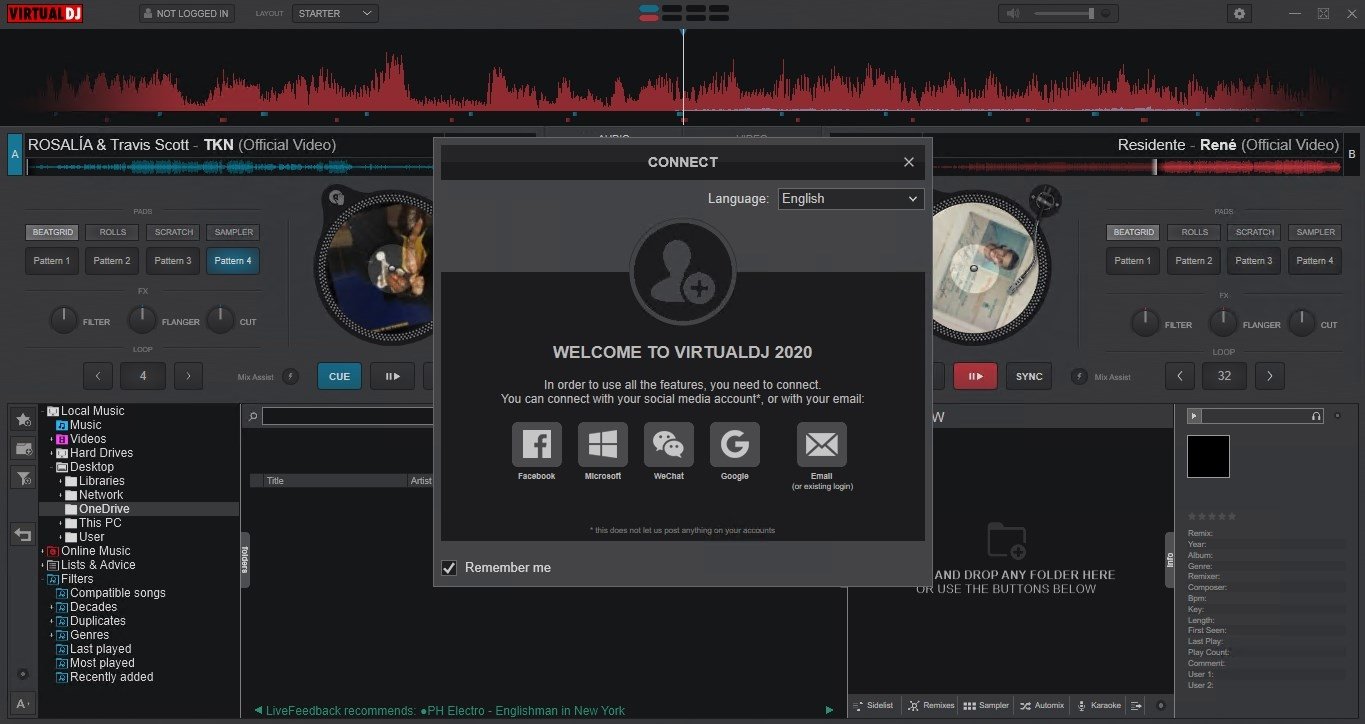Open the Language dropdown set to English
This screenshot has height=724, width=1365.
pos(851,199)
